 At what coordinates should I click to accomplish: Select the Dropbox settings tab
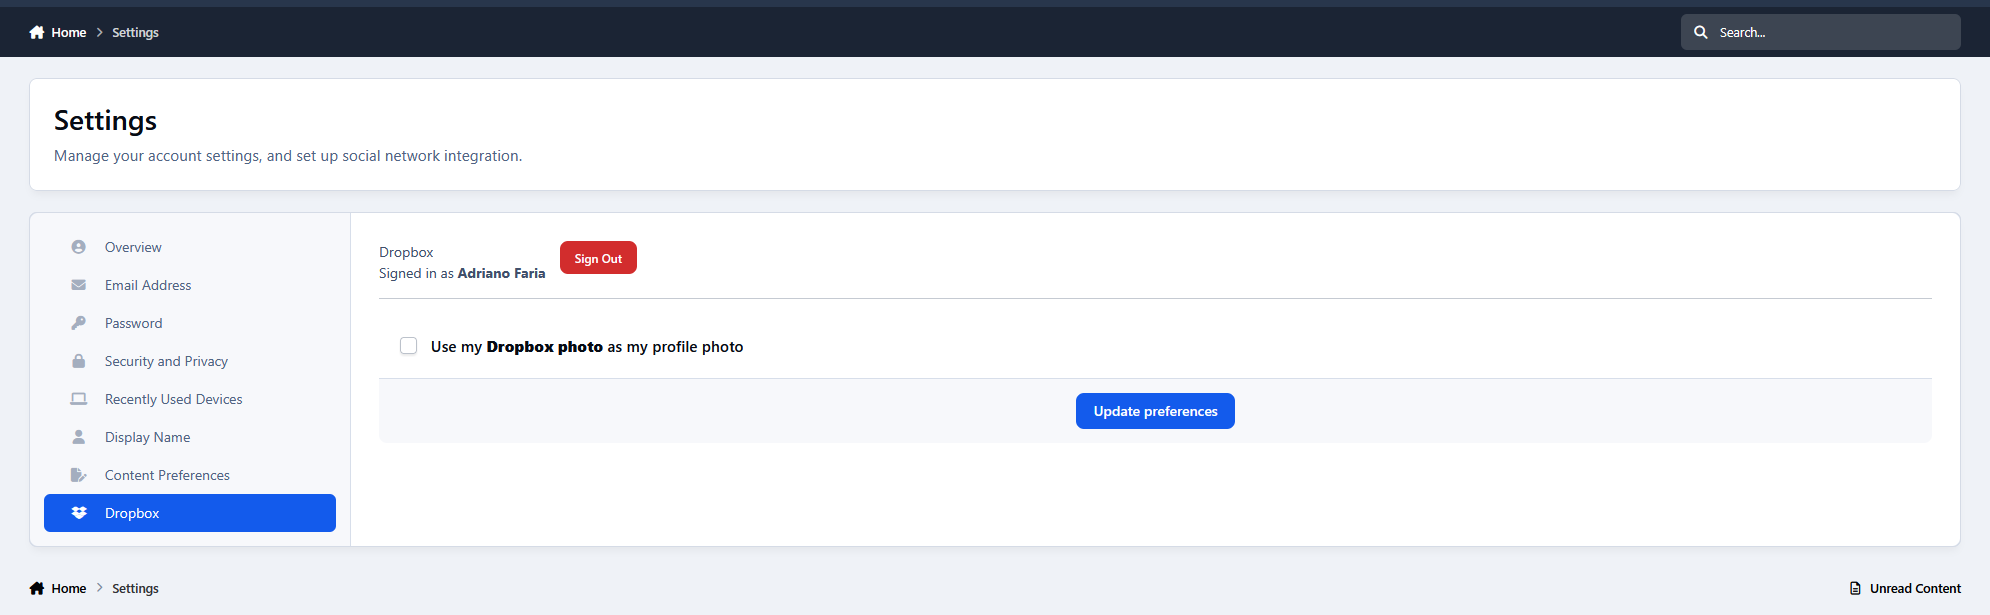190,513
